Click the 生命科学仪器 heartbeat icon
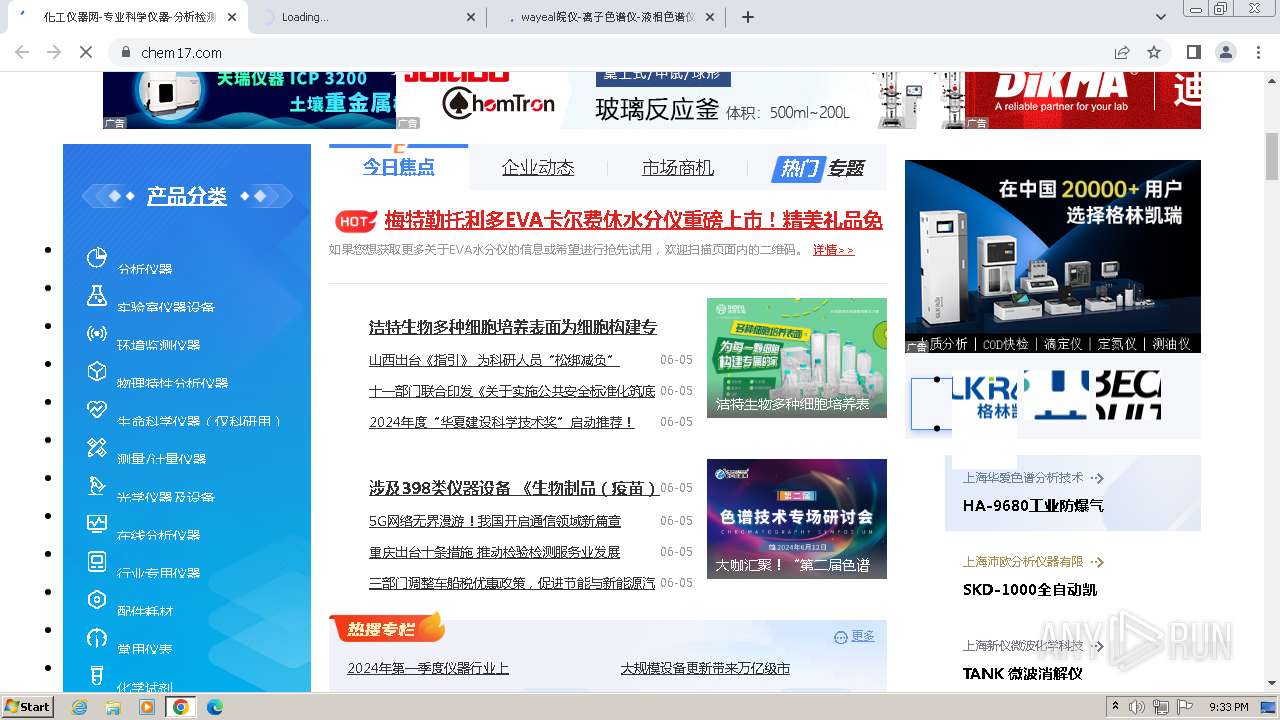This screenshot has width=1280, height=720. click(x=97, y=409)
